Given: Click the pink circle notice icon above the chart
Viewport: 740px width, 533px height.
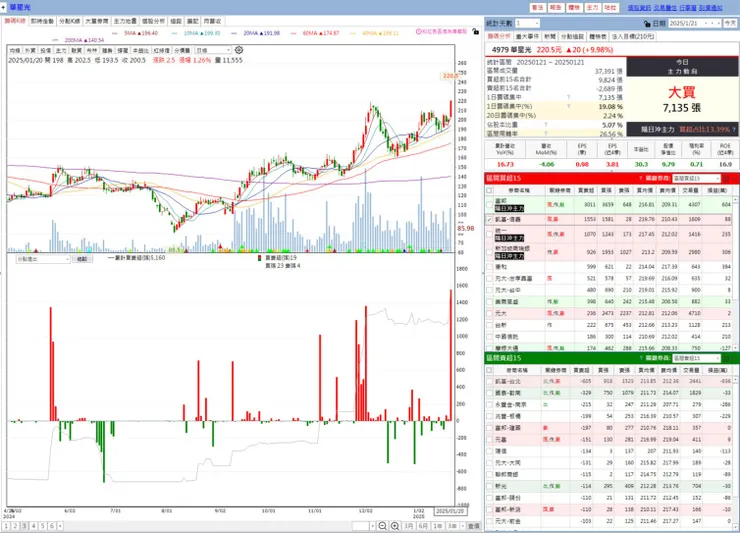Looking at the screenshot, I should point(418,32).
